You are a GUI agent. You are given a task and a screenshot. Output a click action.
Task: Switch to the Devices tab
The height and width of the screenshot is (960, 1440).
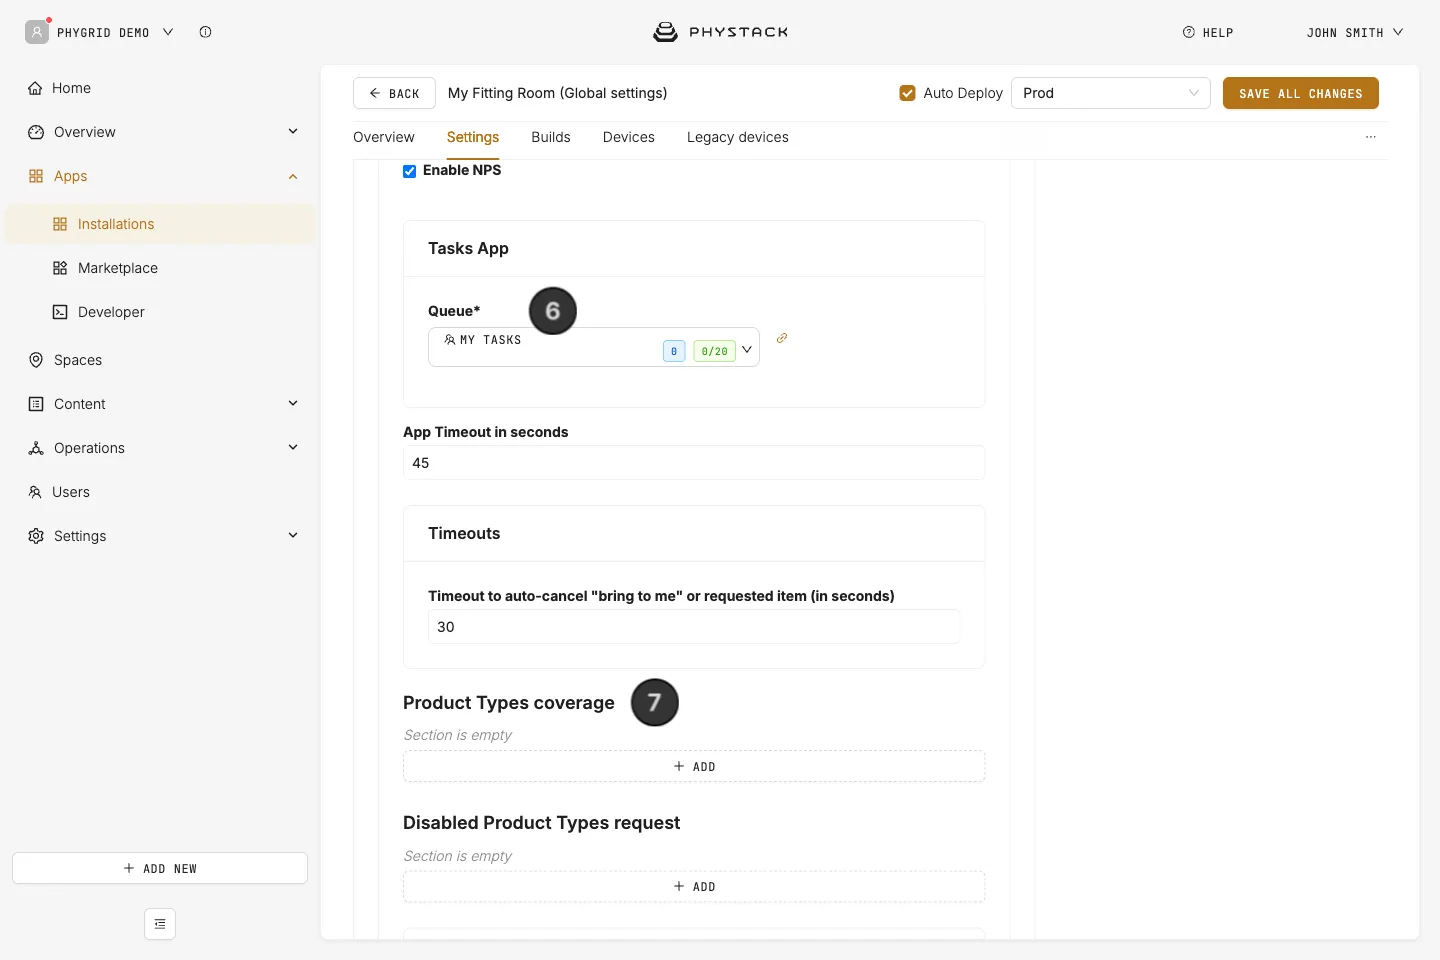(629, 137)
